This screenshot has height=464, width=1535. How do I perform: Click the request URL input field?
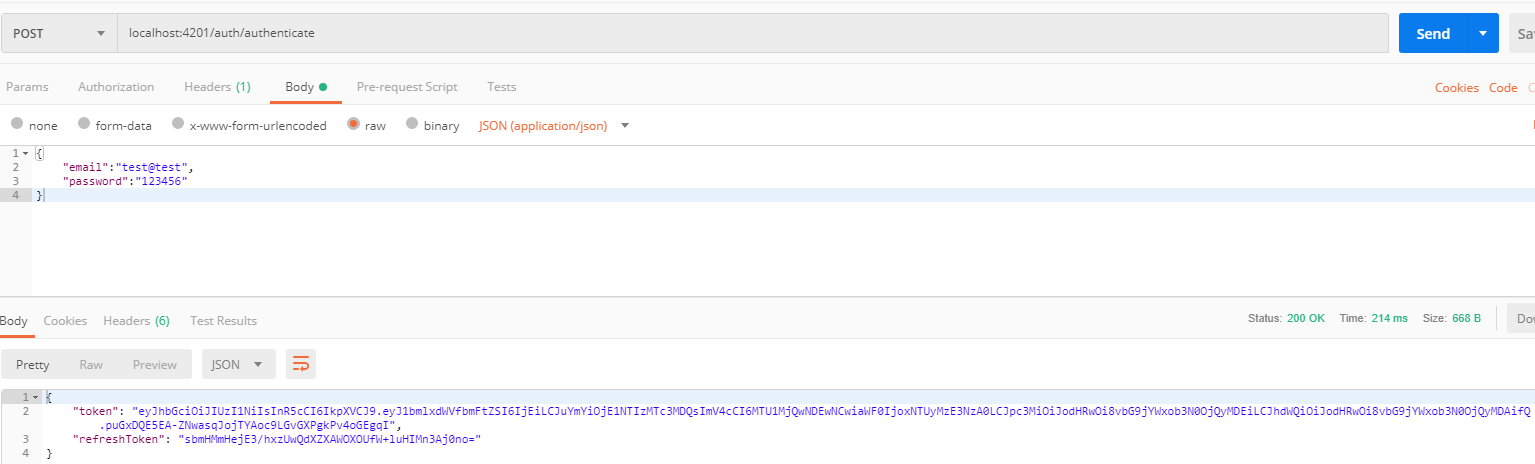753,33
